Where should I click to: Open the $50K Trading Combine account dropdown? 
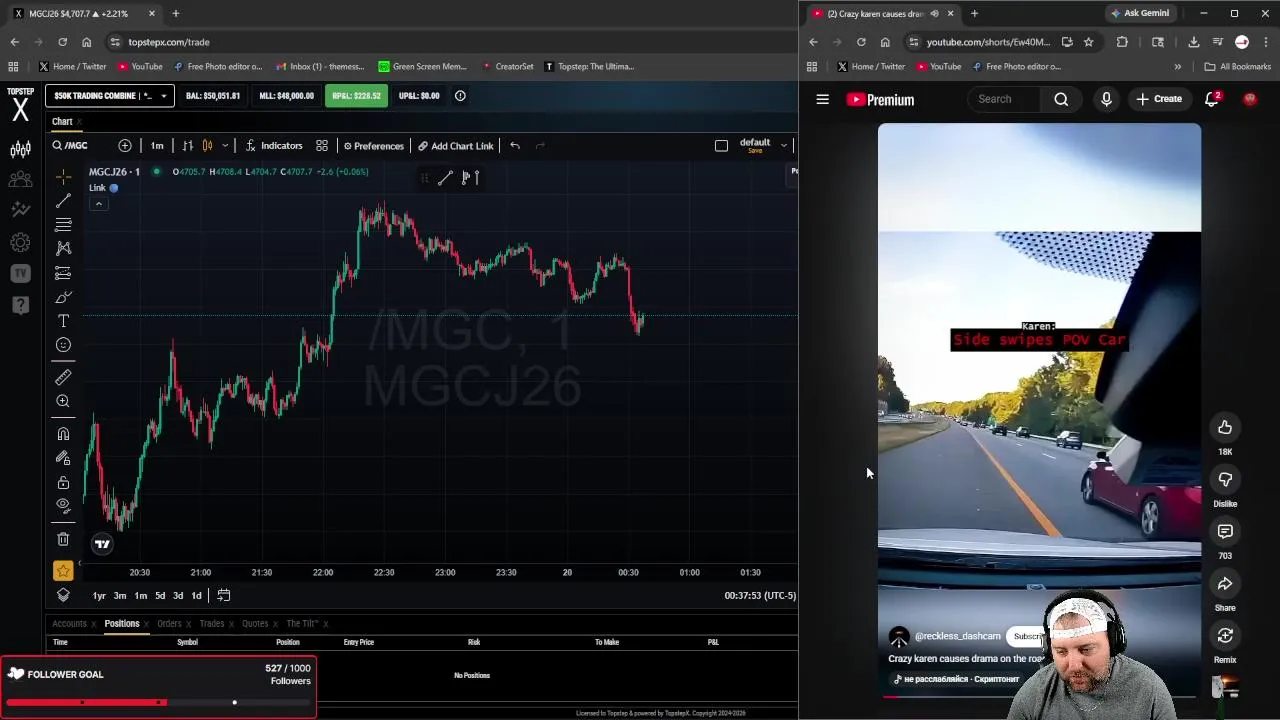pyautogui.click(x=110, y=96)
